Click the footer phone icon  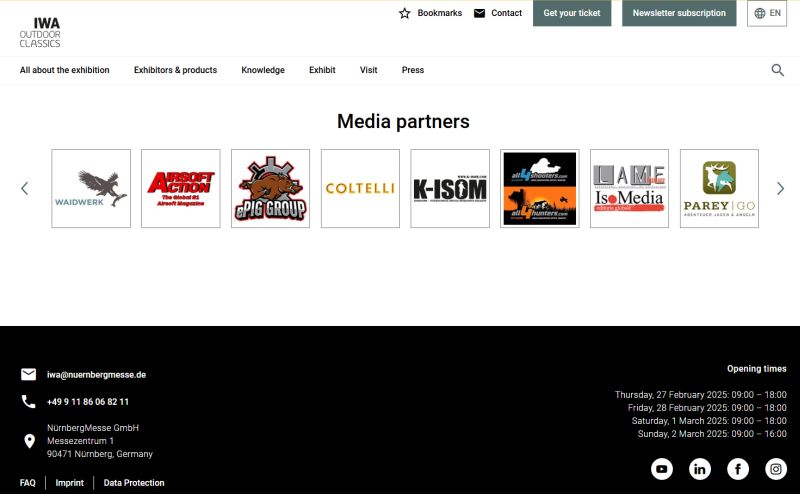29,402
